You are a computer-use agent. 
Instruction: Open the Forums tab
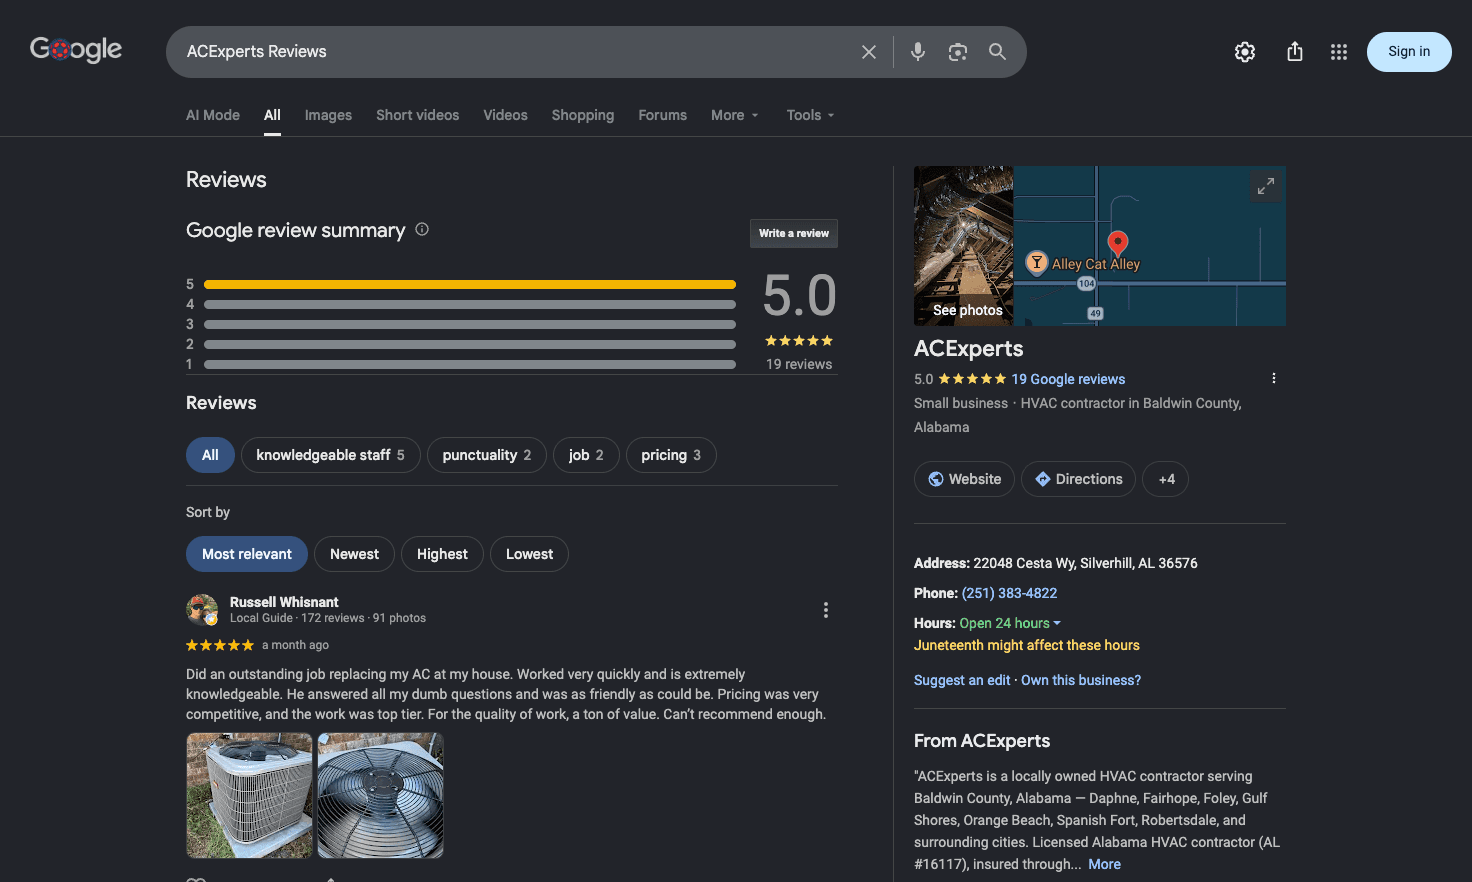click(x=663, y=115)
